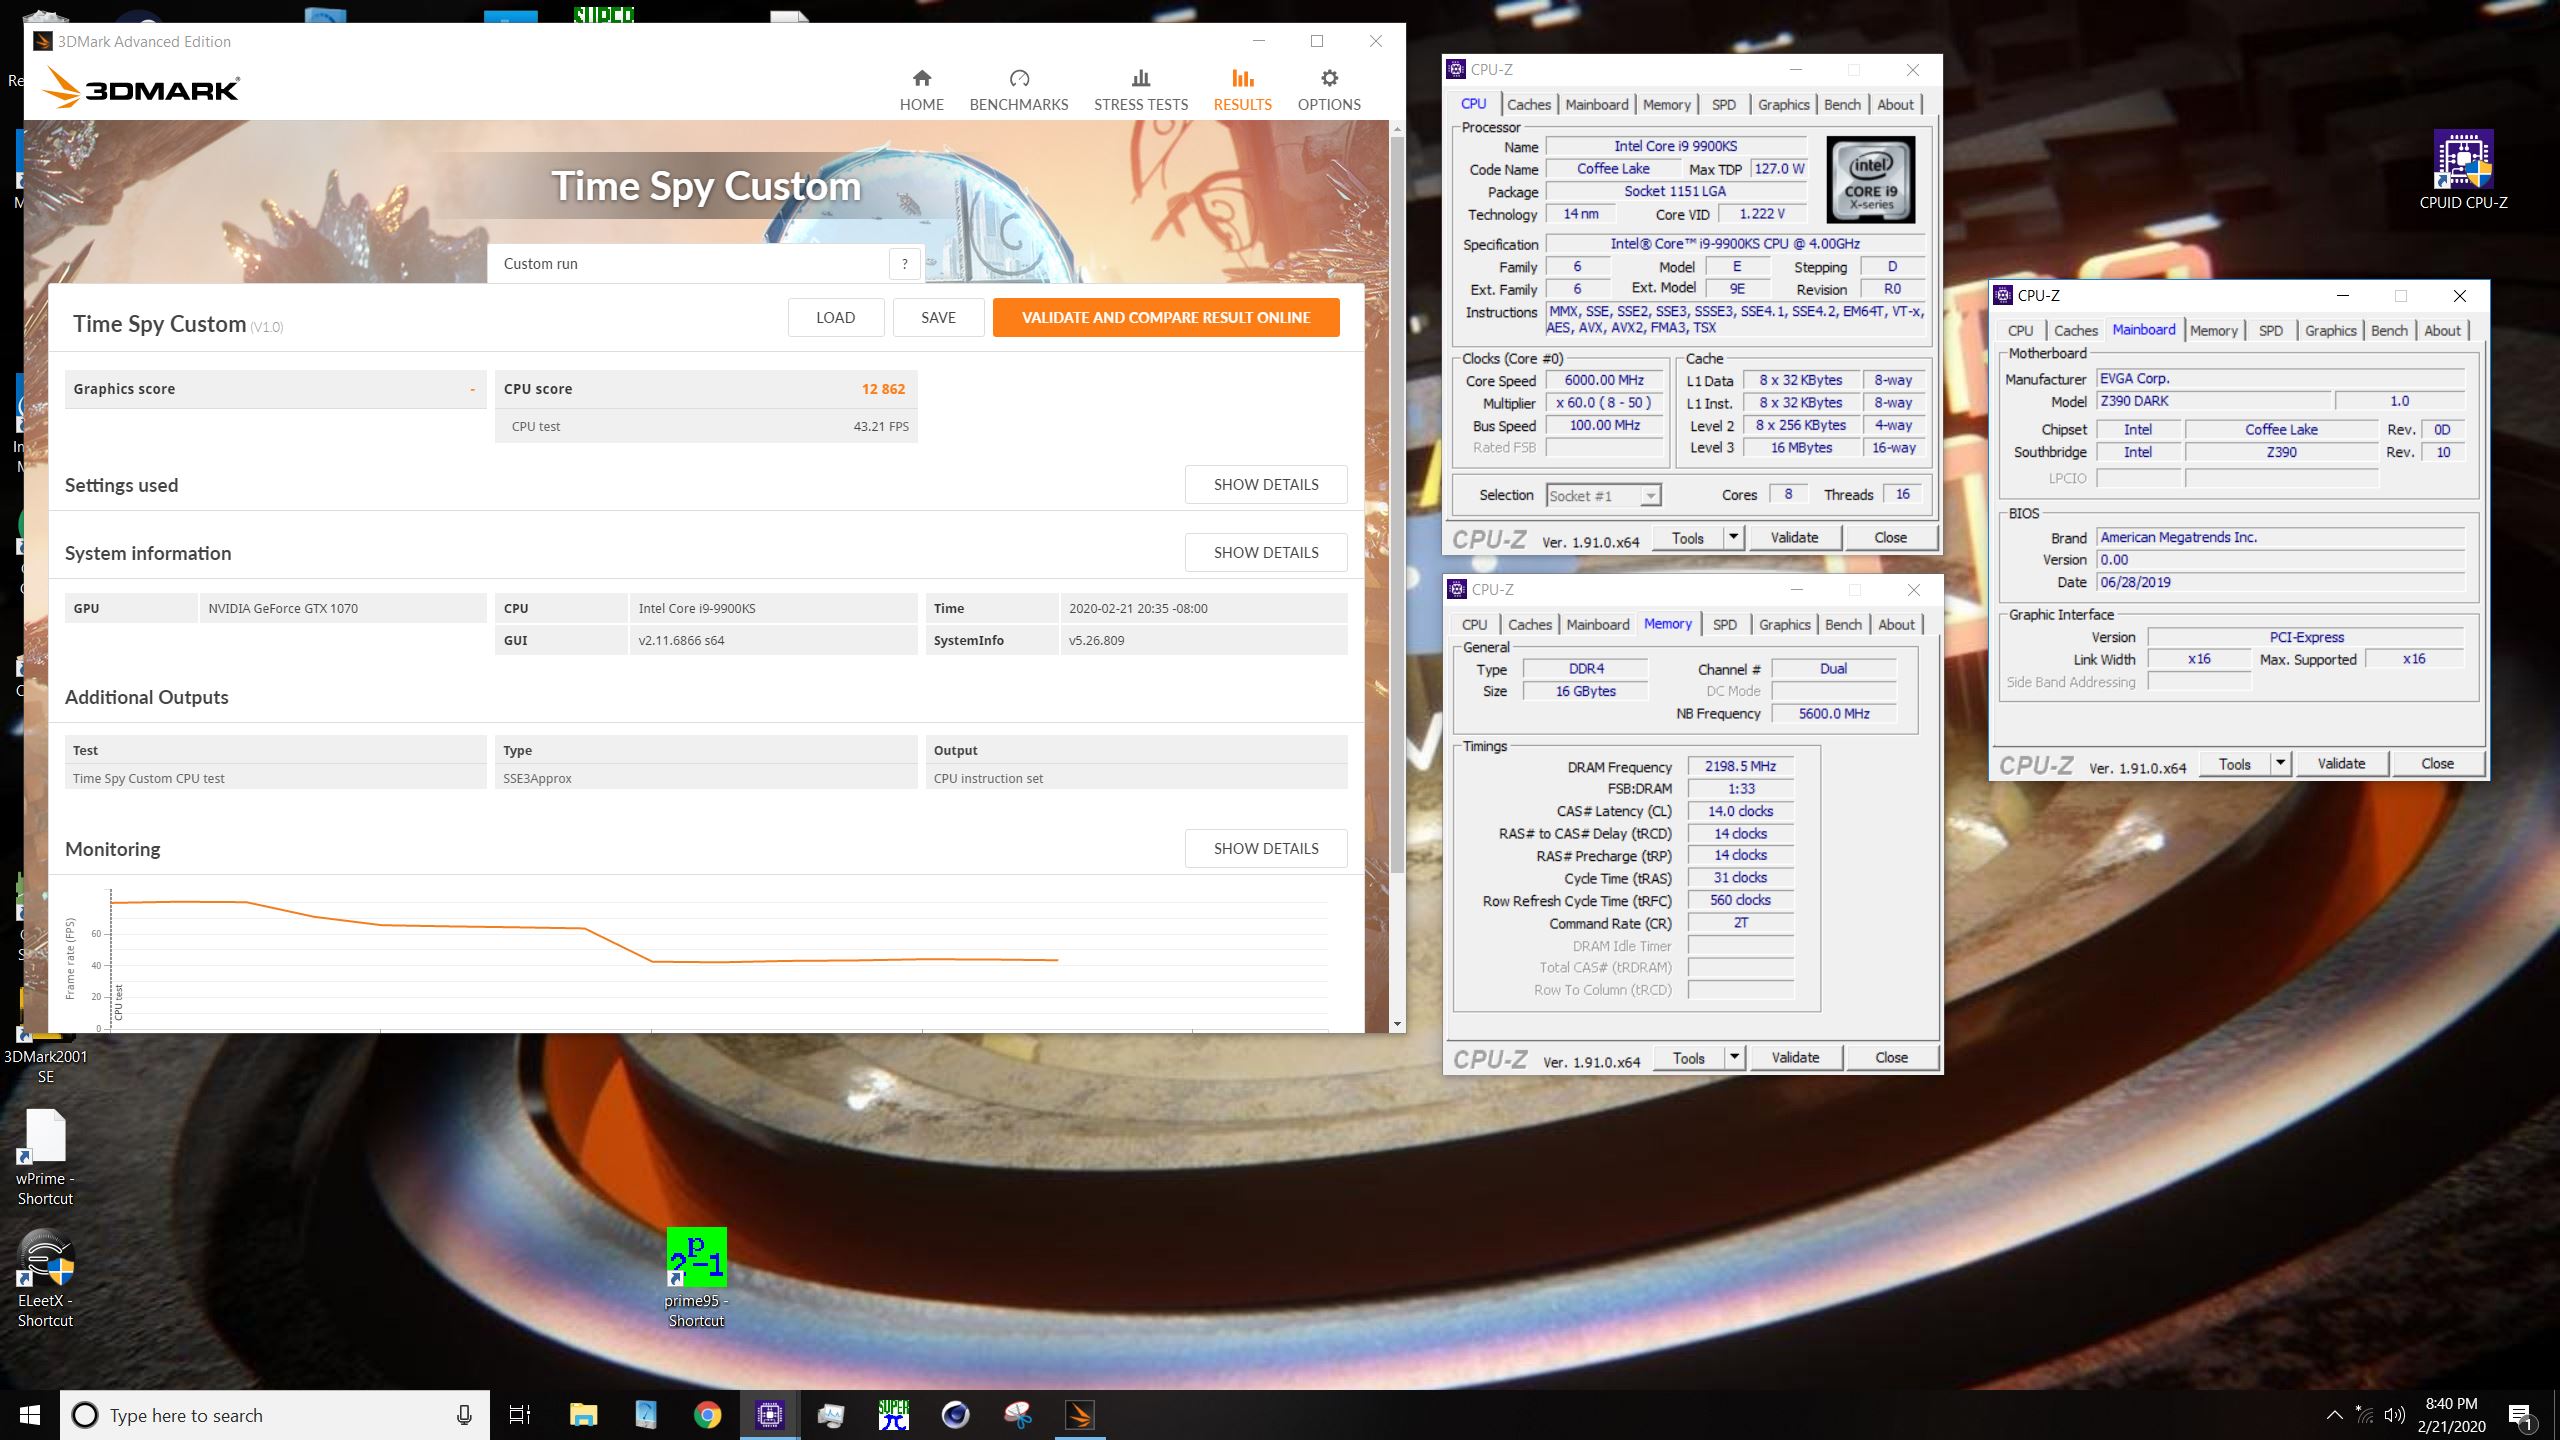The height and width of the screenshot is (1440, 2560).
Task: Expand Tools dropdown arrow in CPU tab window
Action: pos(1733,538)
